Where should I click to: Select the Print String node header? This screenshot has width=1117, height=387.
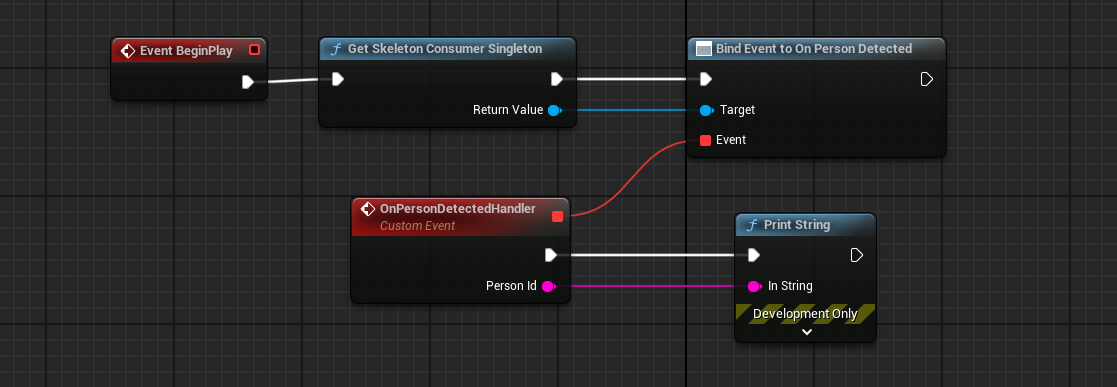tap(805, 225)
